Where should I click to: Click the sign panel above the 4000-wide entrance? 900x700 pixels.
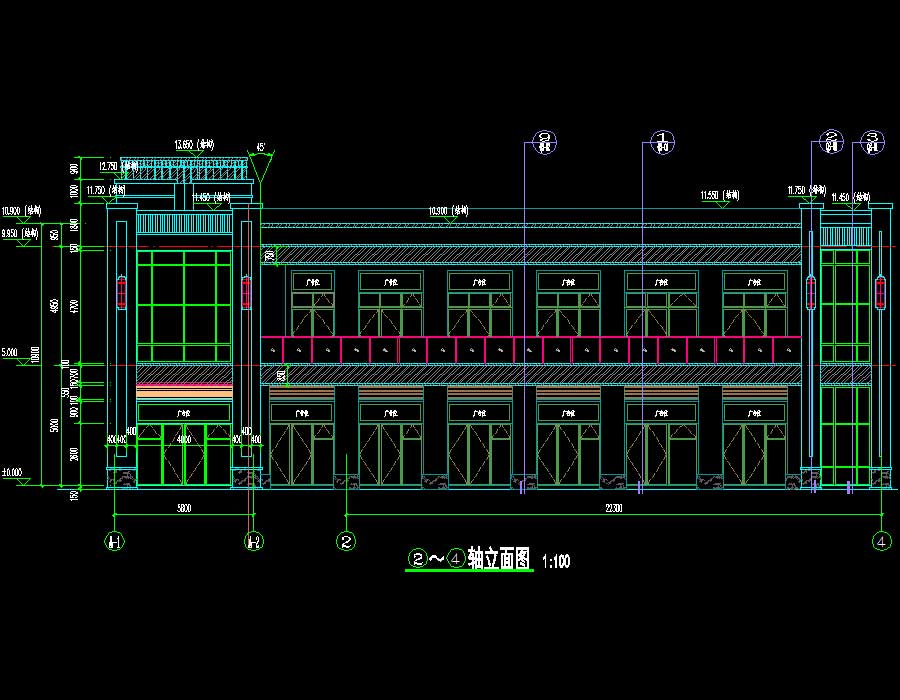184,413
